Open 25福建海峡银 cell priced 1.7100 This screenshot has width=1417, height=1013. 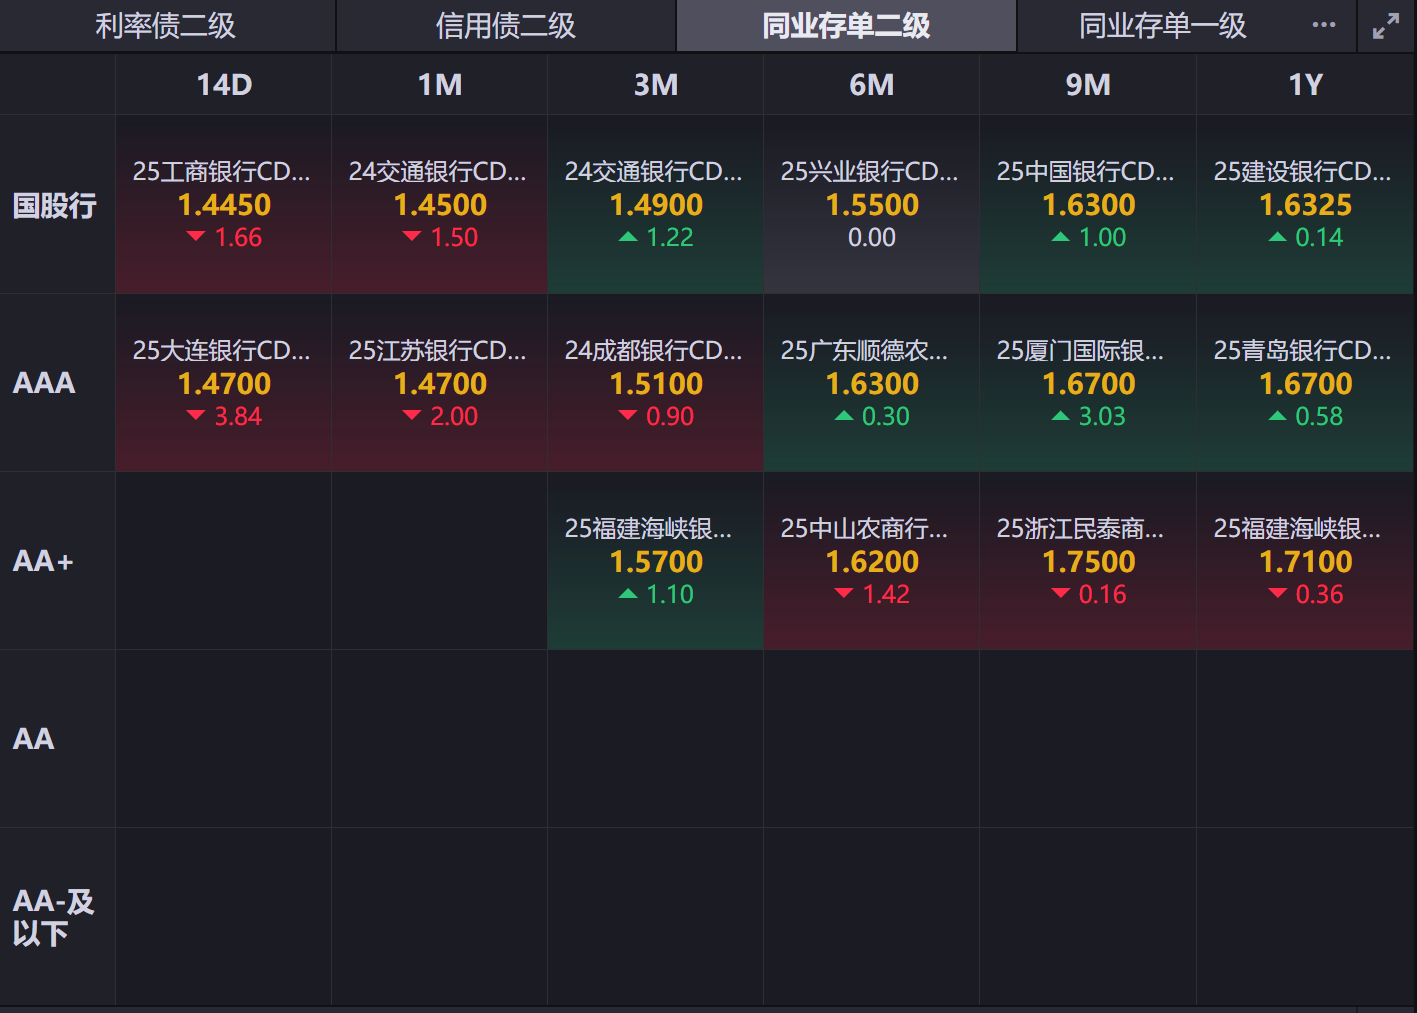pyautogui.click(x=1305, y=561)
